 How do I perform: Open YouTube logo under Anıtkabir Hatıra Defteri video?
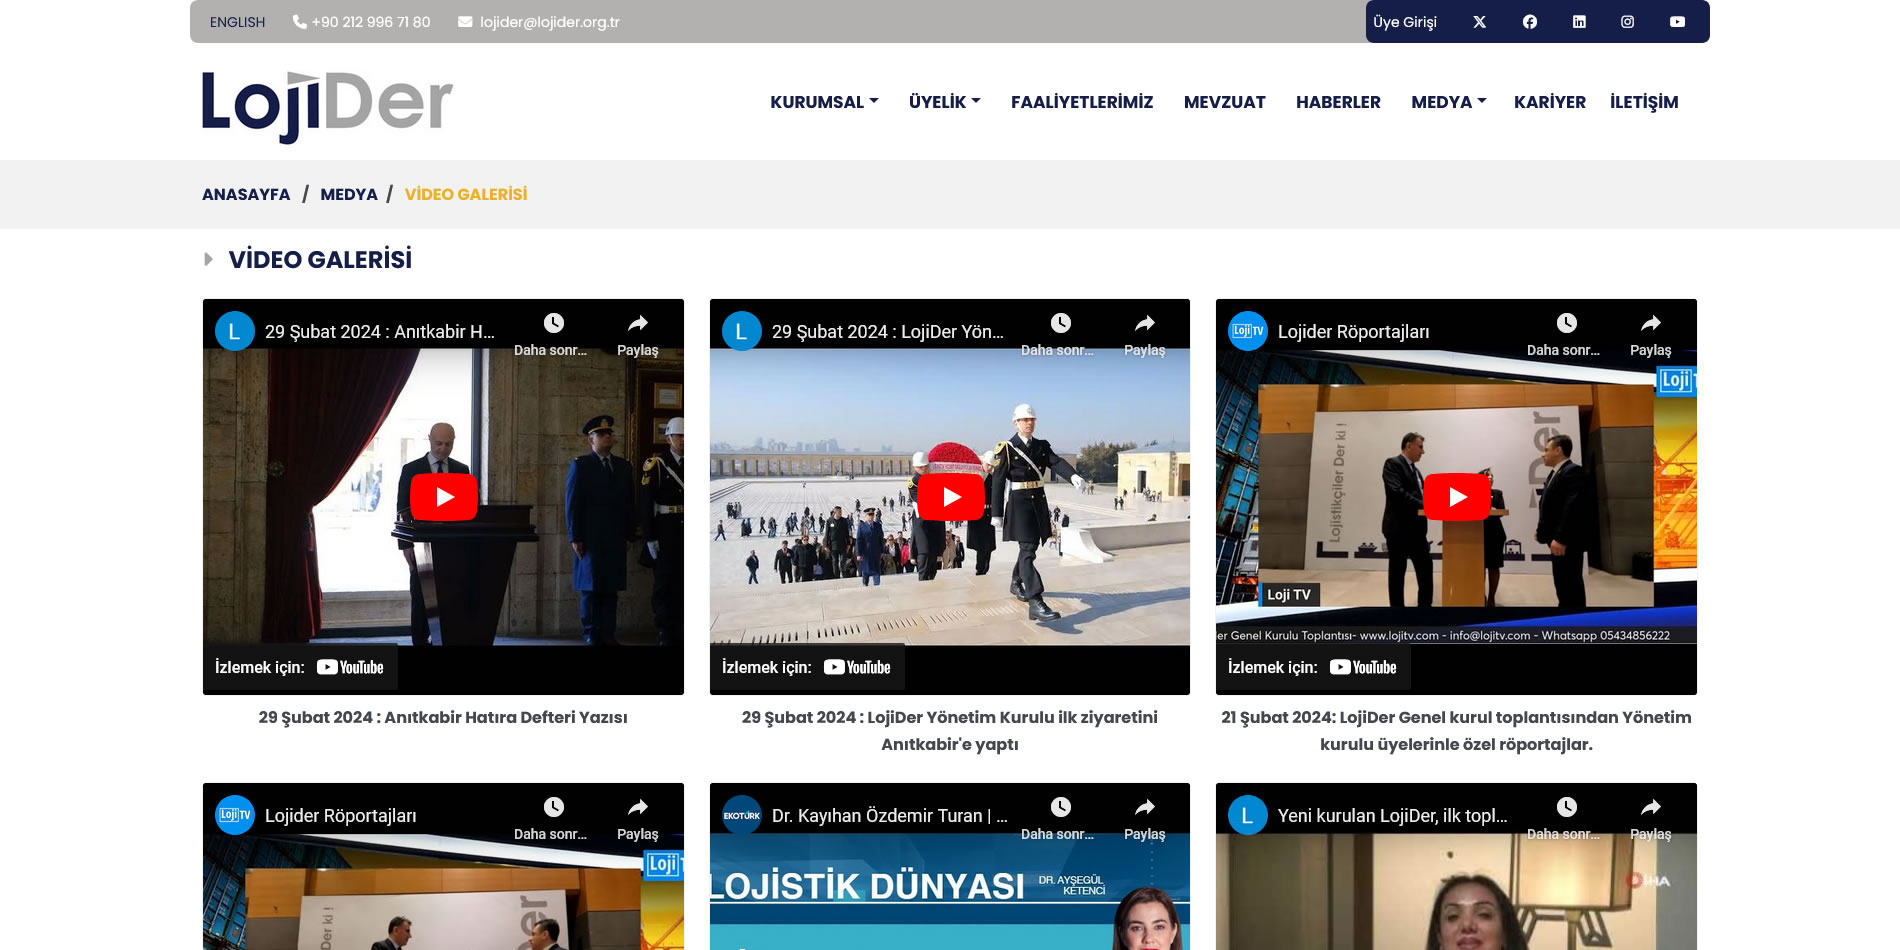click(350, 667)
